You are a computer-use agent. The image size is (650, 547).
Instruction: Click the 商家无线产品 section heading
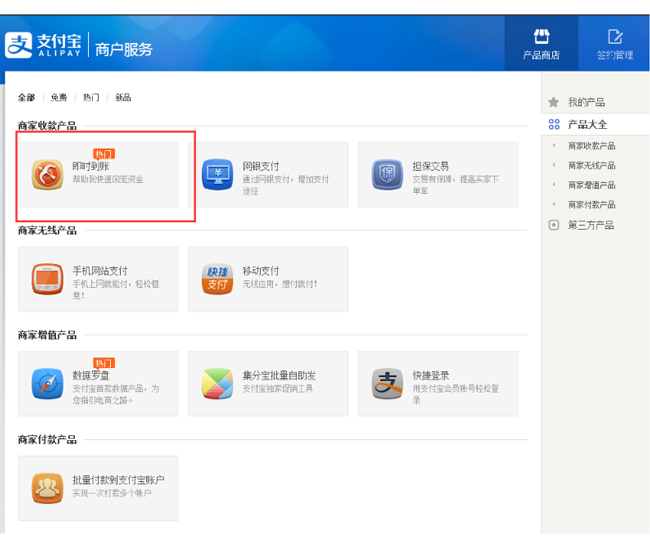point(47,230)
